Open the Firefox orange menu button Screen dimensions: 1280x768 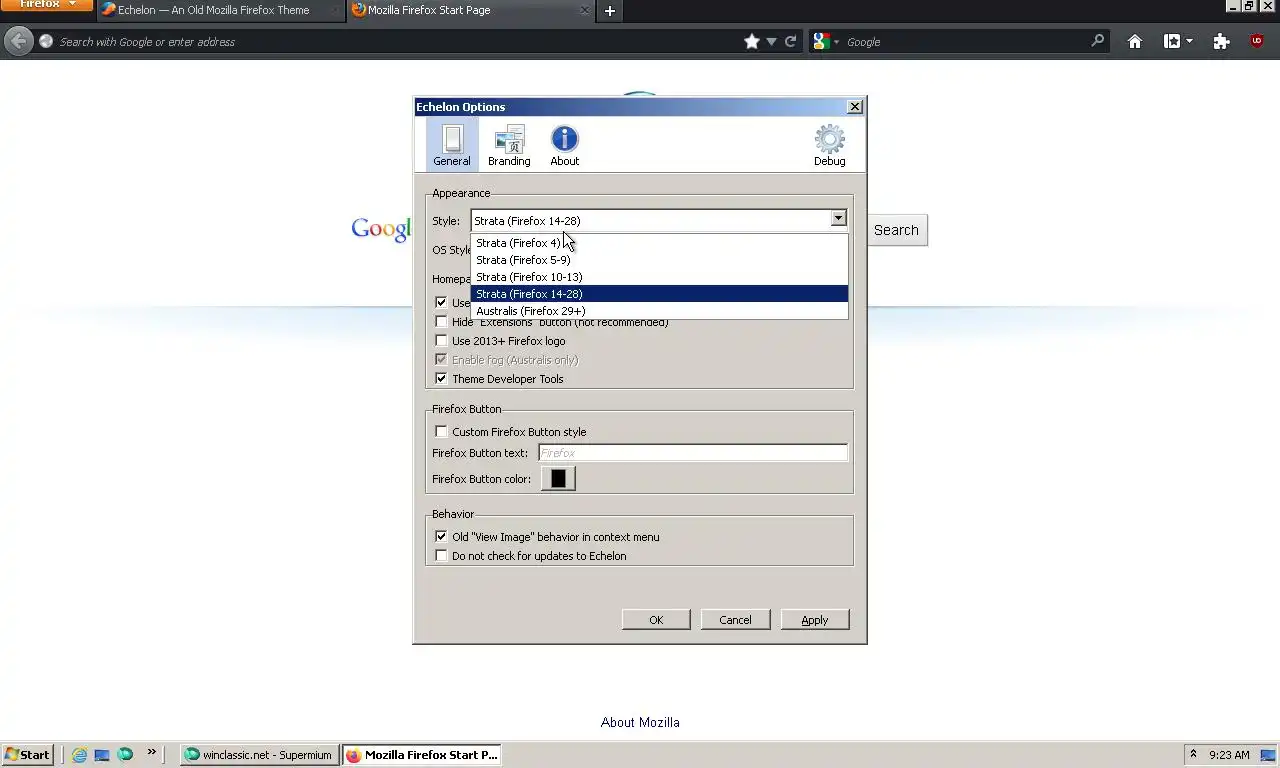click(46, 5)
